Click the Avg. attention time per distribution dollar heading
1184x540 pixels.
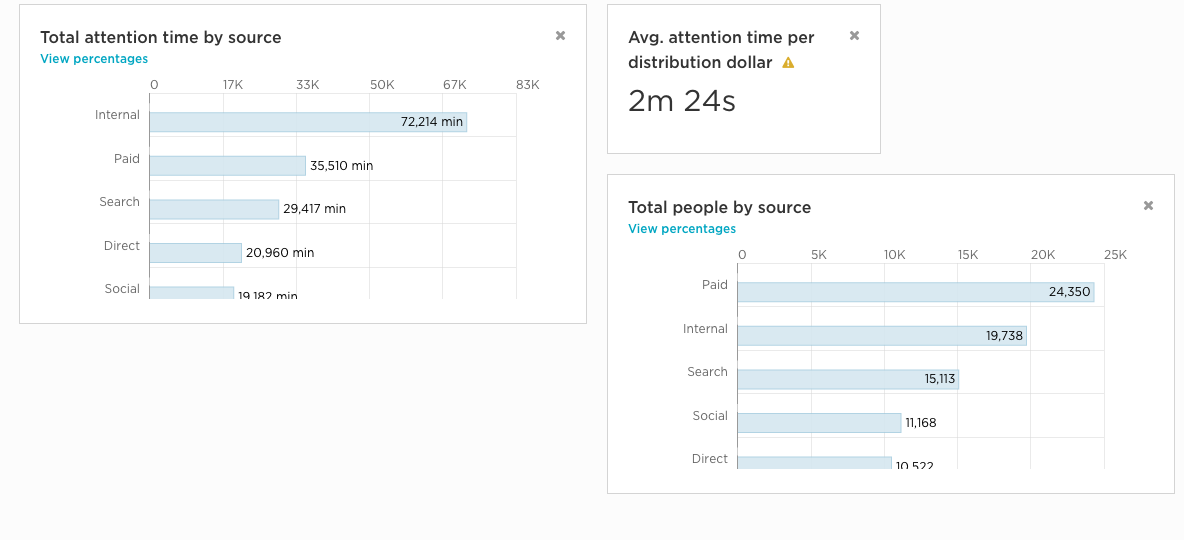721,50
